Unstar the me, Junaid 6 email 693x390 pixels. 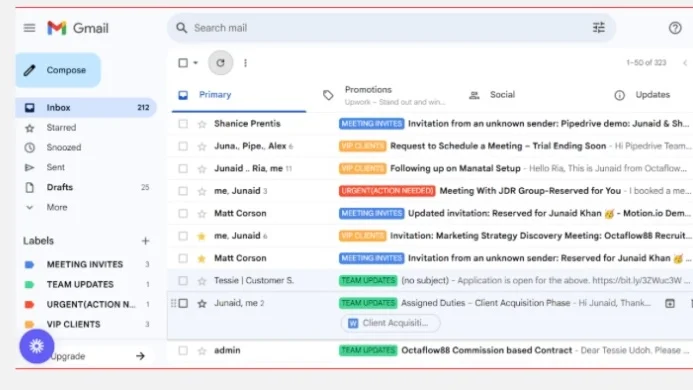pos(202,236)
